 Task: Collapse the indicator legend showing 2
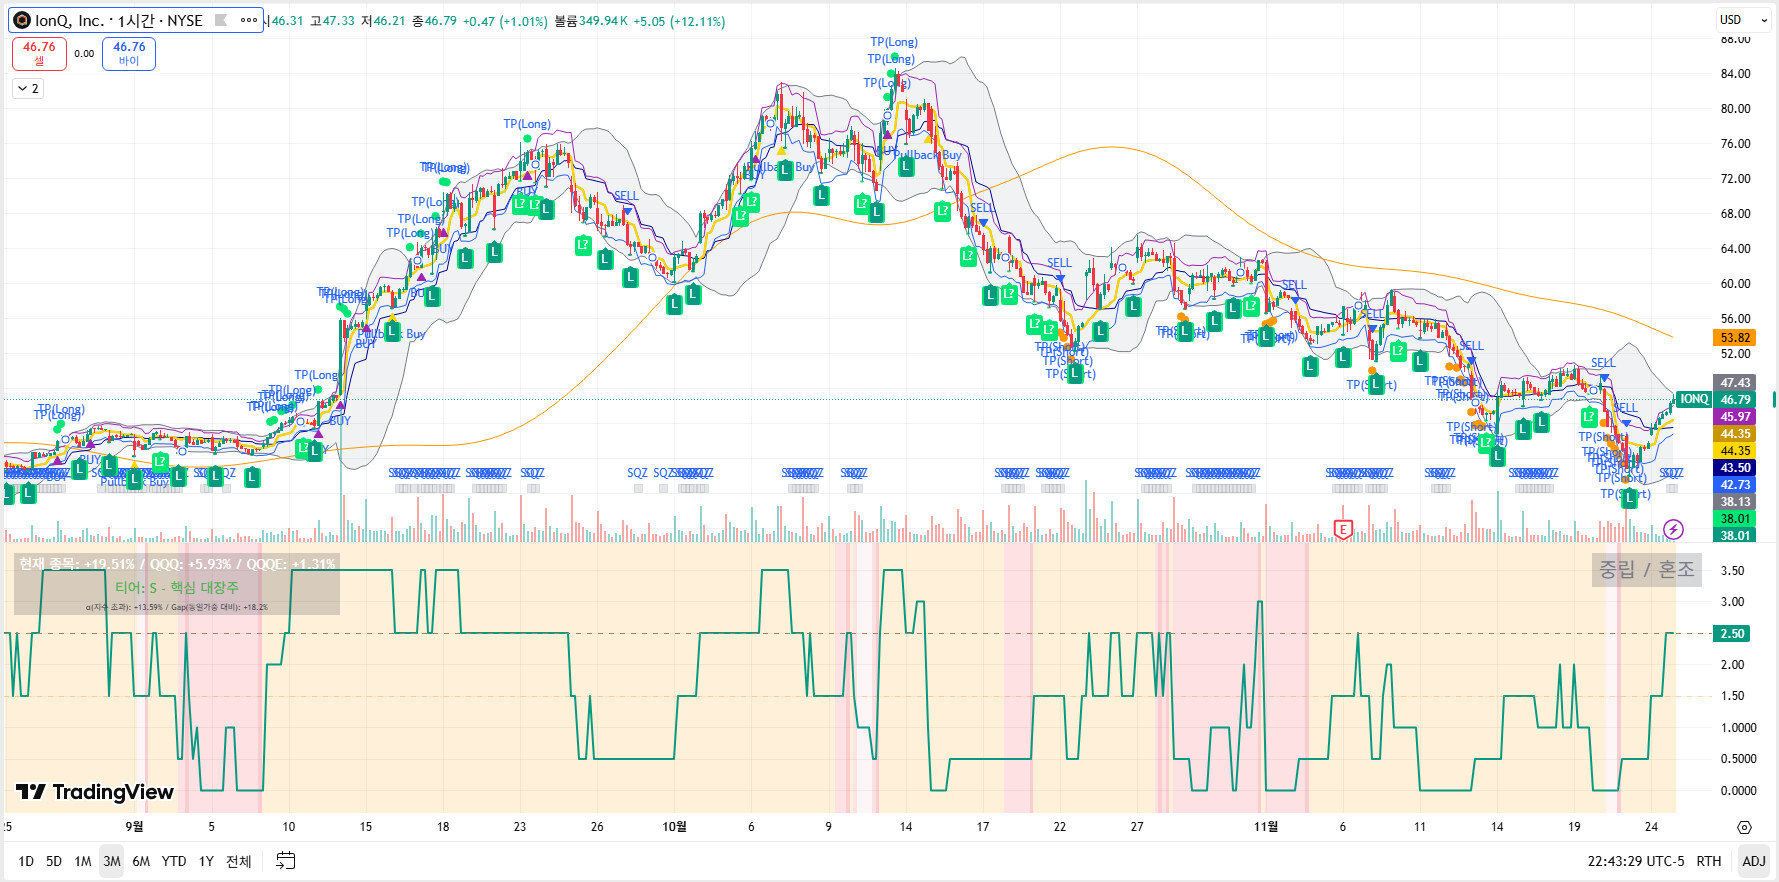click(x=28, y=89)
